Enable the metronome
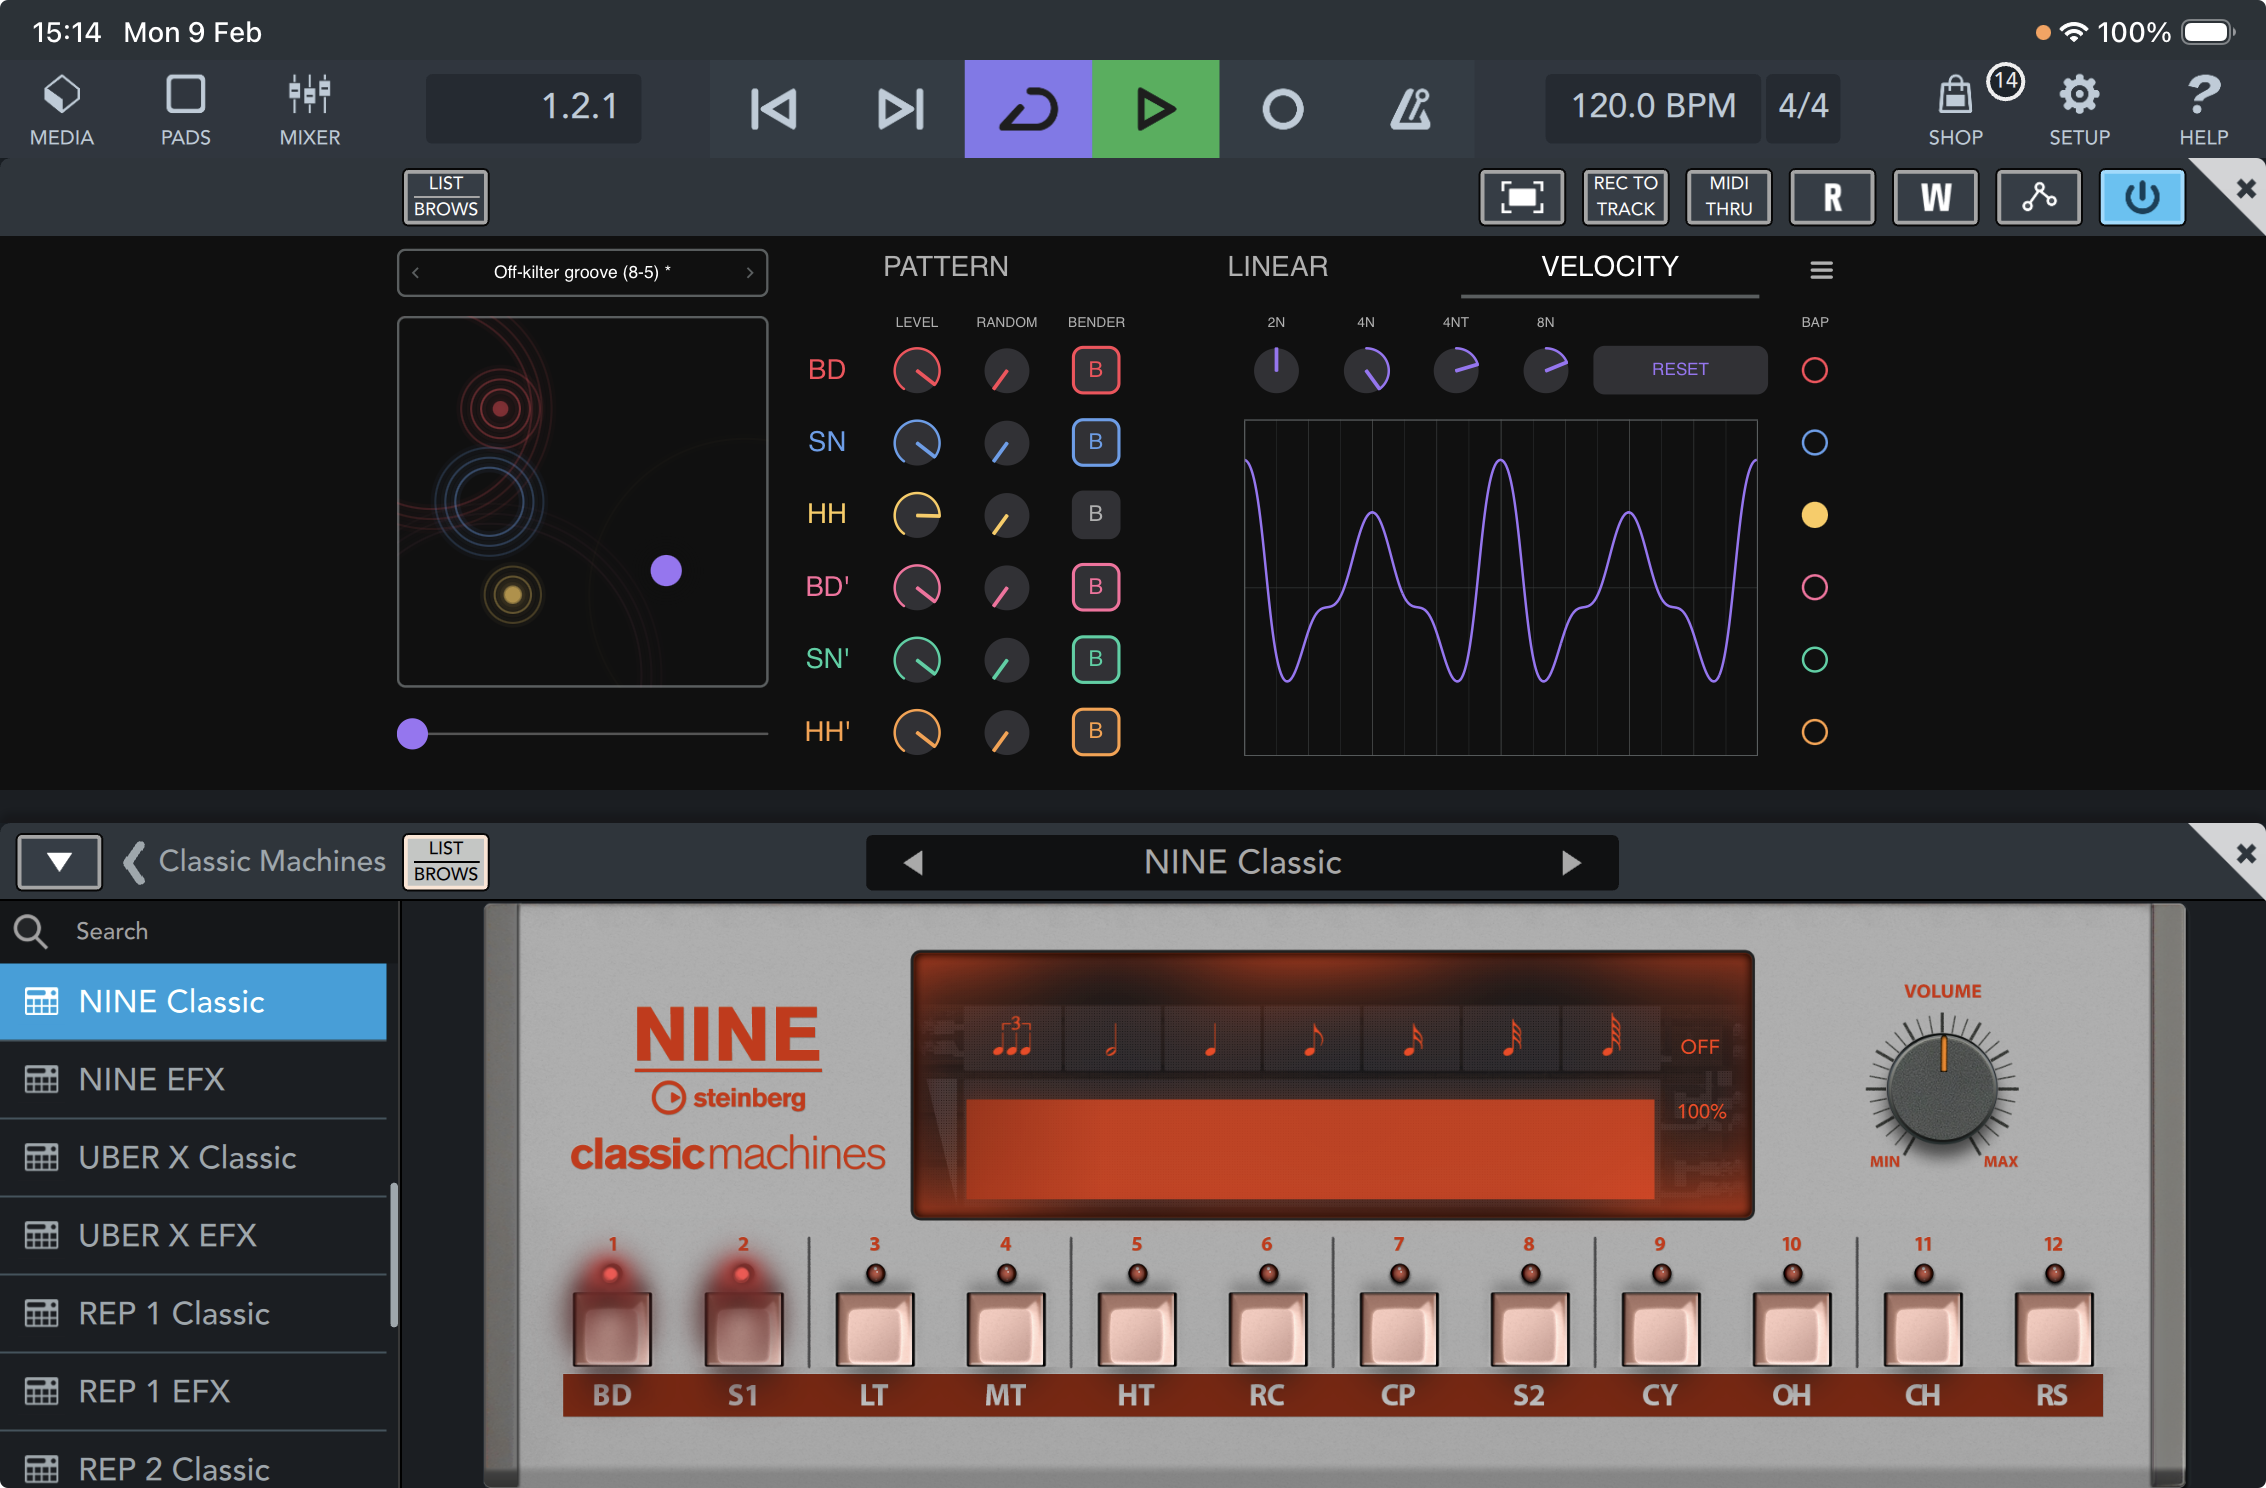The height and width of the screenshot is (1488, 2266). pos(1411,108)
